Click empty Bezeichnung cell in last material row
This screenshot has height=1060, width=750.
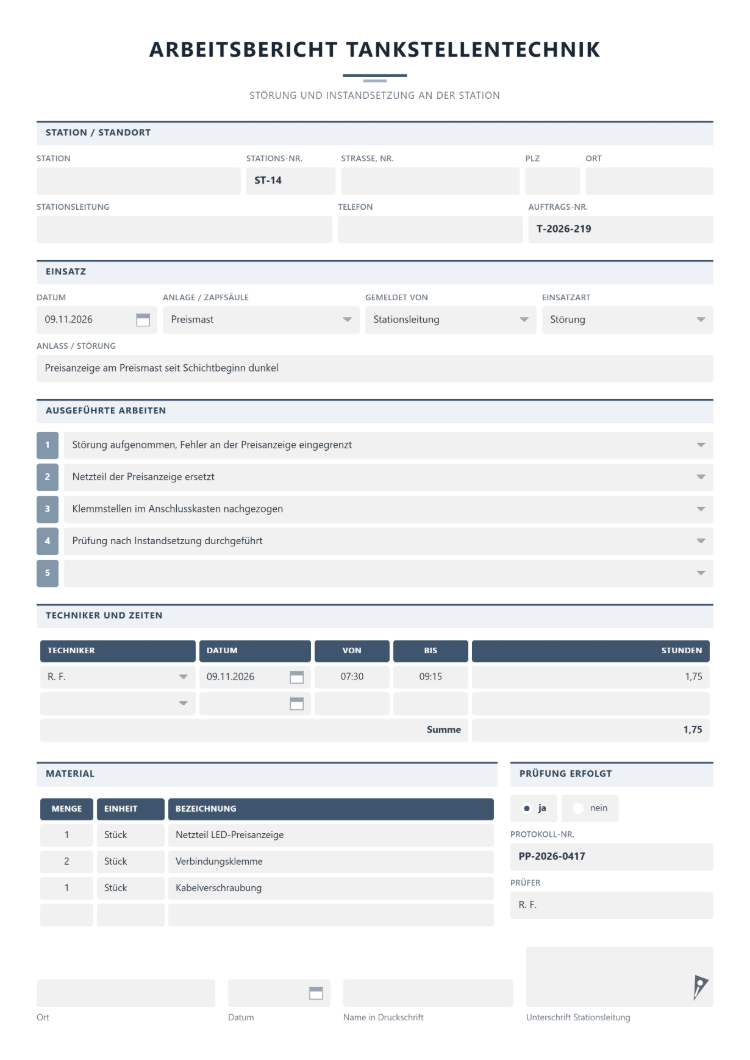[x=331, y=915]
